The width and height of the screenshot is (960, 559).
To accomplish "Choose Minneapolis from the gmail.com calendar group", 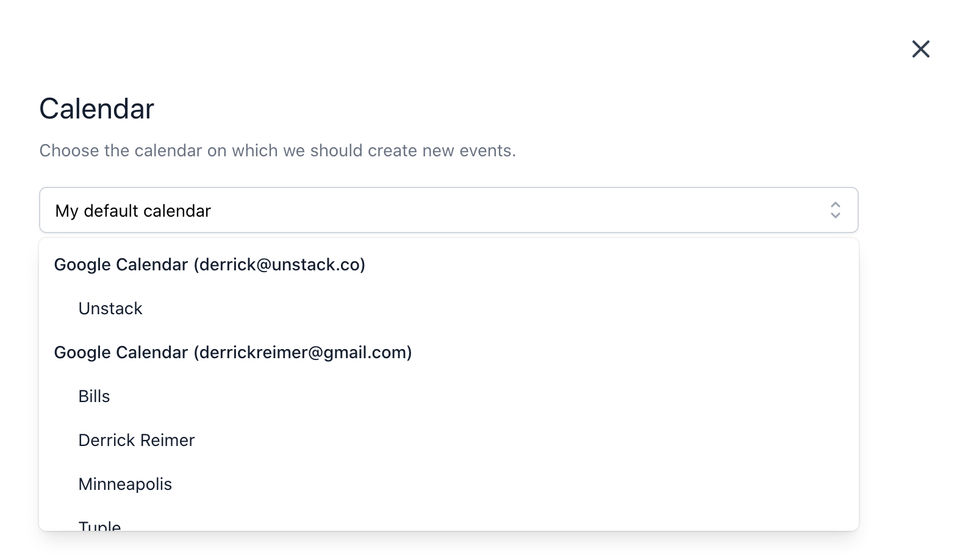I will point(125,484).
